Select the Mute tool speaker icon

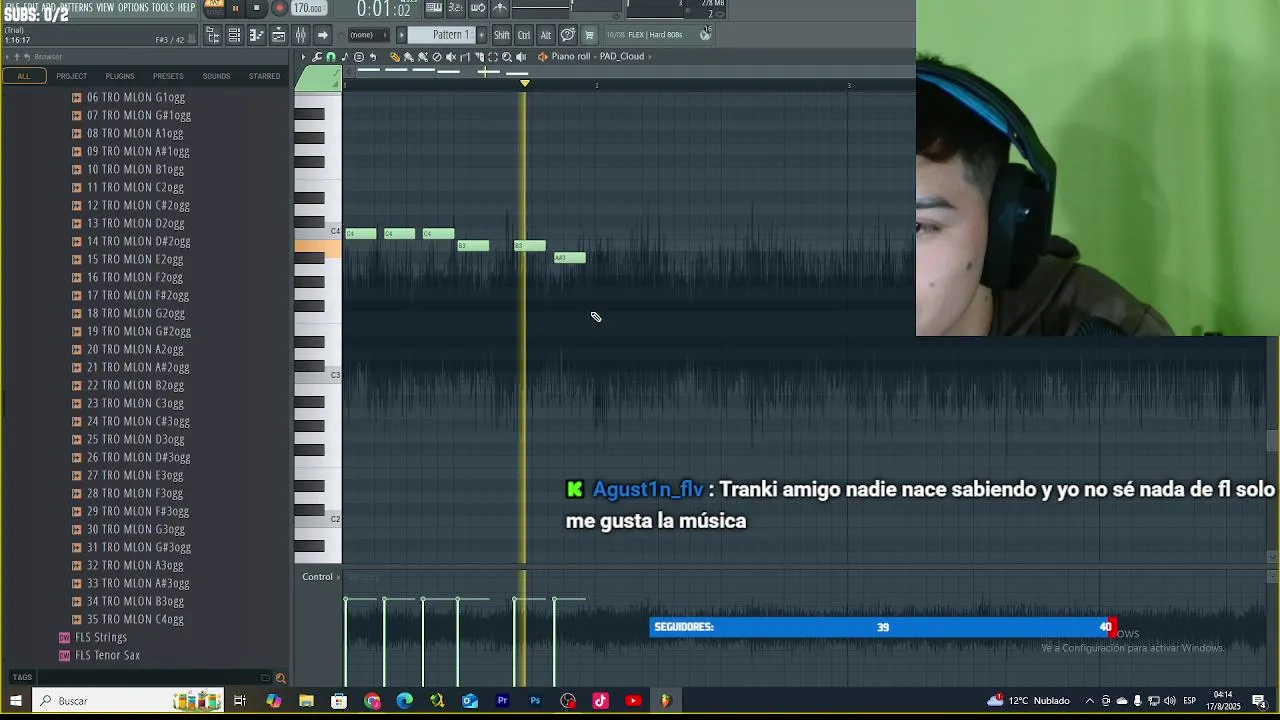(451, 57)
